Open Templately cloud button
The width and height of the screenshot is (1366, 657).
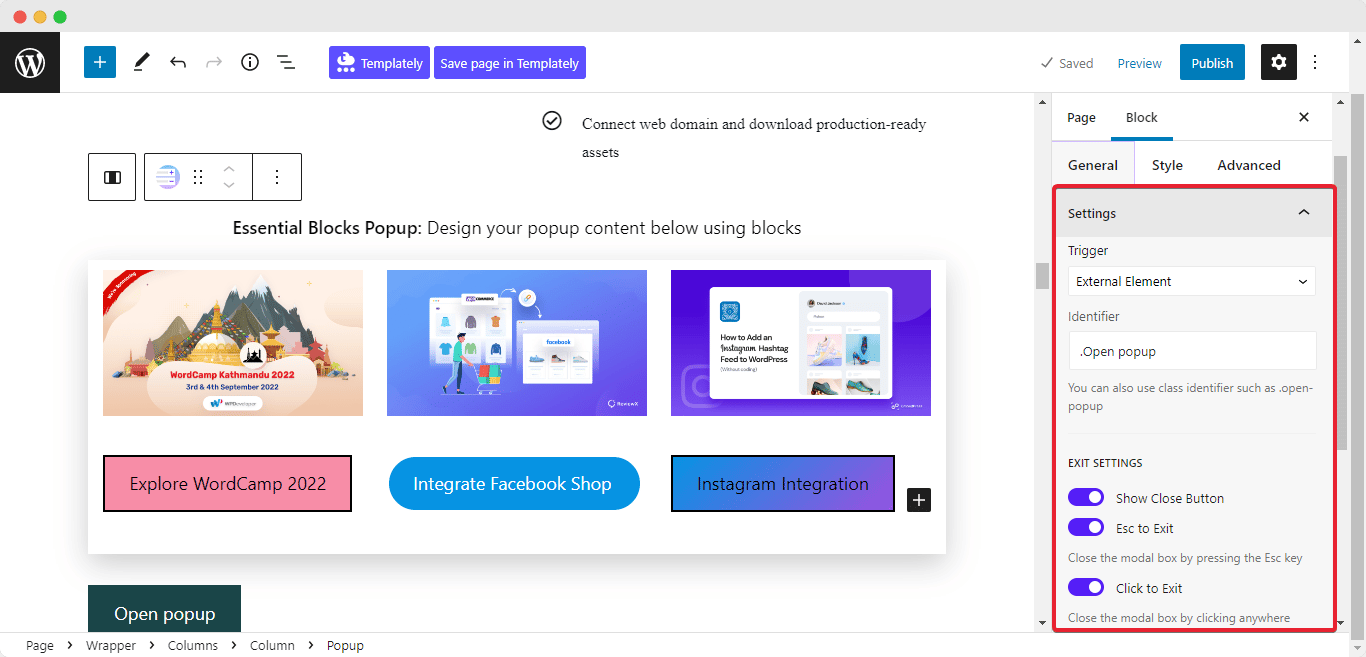tap(379, 62)
